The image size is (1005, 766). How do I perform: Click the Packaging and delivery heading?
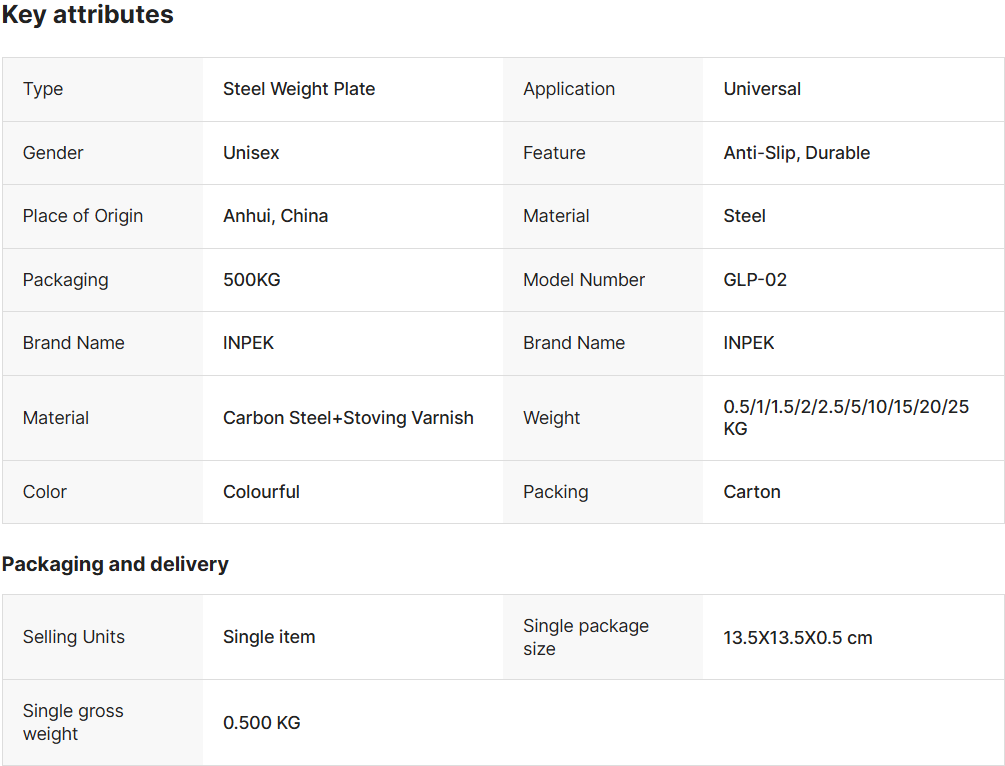[x=115, y=564]
